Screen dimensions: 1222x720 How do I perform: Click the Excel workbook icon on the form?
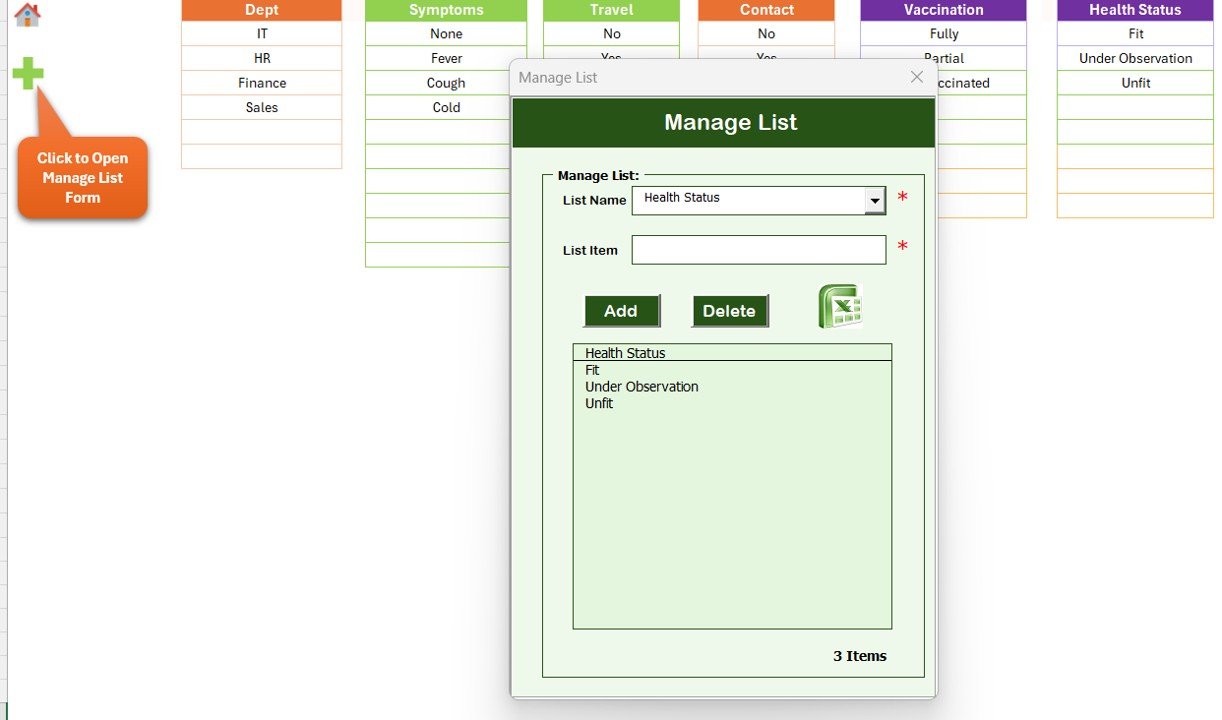841,308
